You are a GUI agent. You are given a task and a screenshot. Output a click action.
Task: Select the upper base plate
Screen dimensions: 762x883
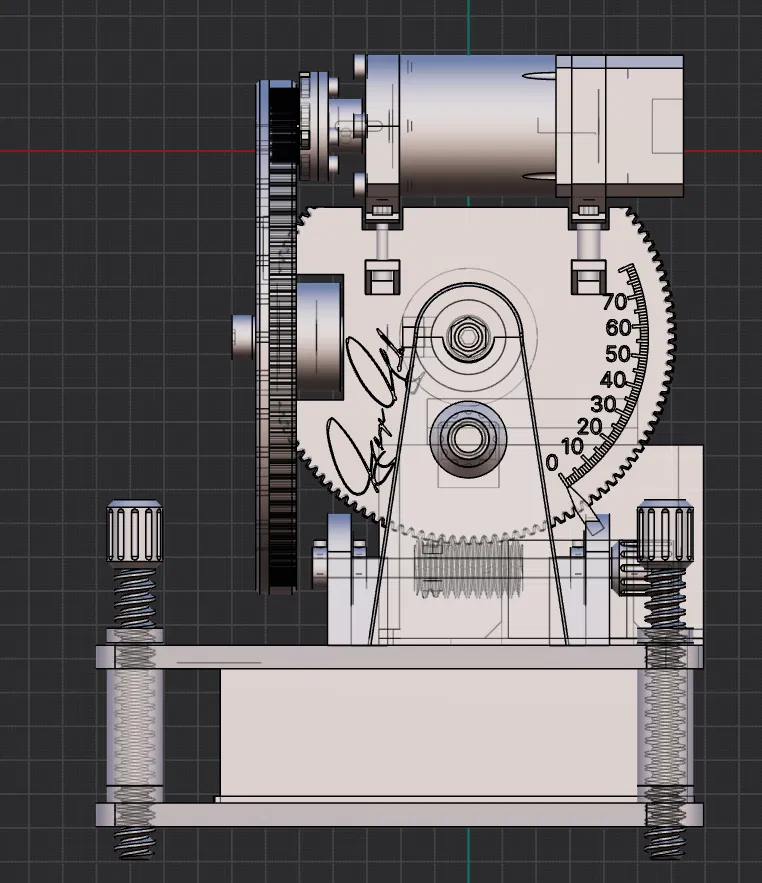399,657
